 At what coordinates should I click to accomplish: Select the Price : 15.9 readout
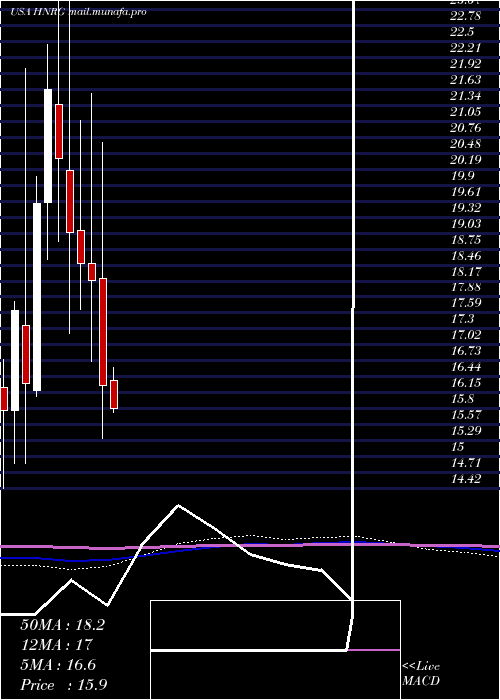point(63,685)
